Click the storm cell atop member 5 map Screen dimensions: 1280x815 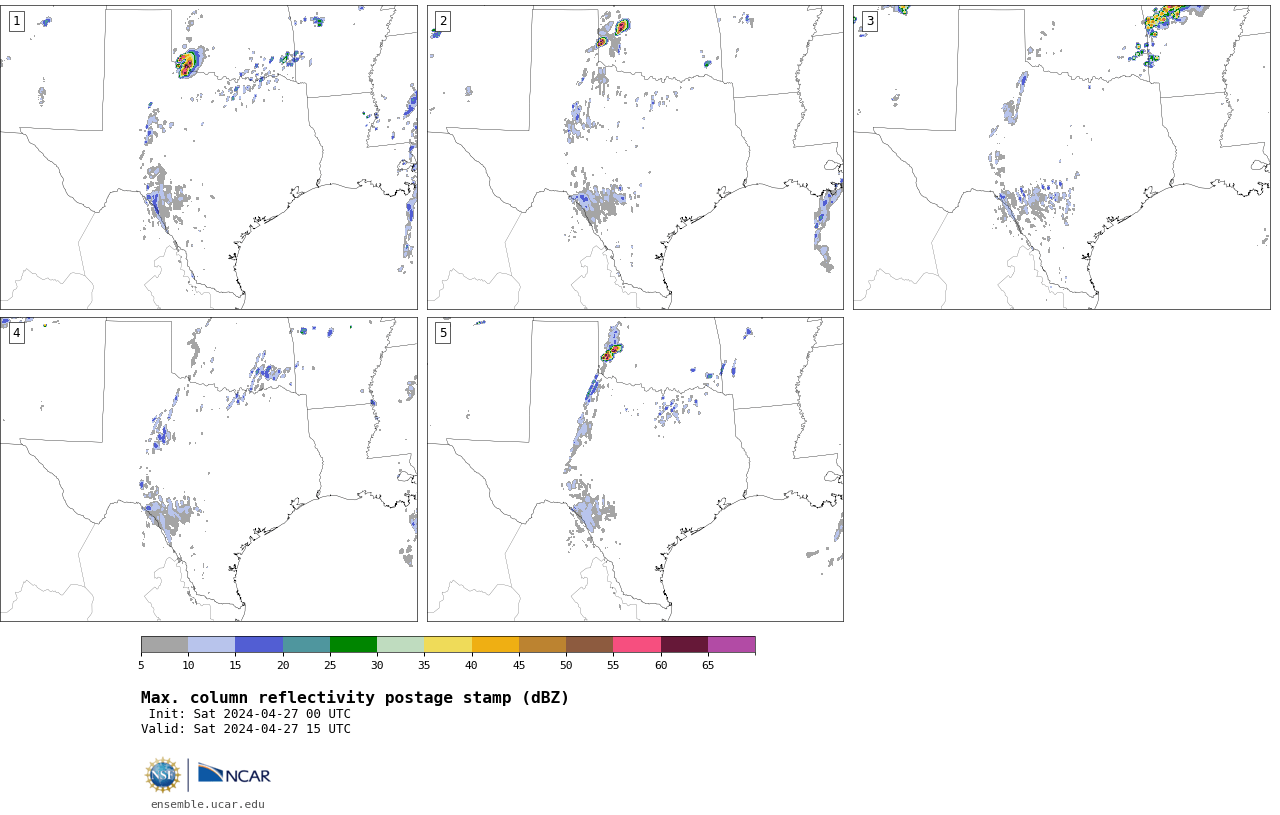point(611,351)
